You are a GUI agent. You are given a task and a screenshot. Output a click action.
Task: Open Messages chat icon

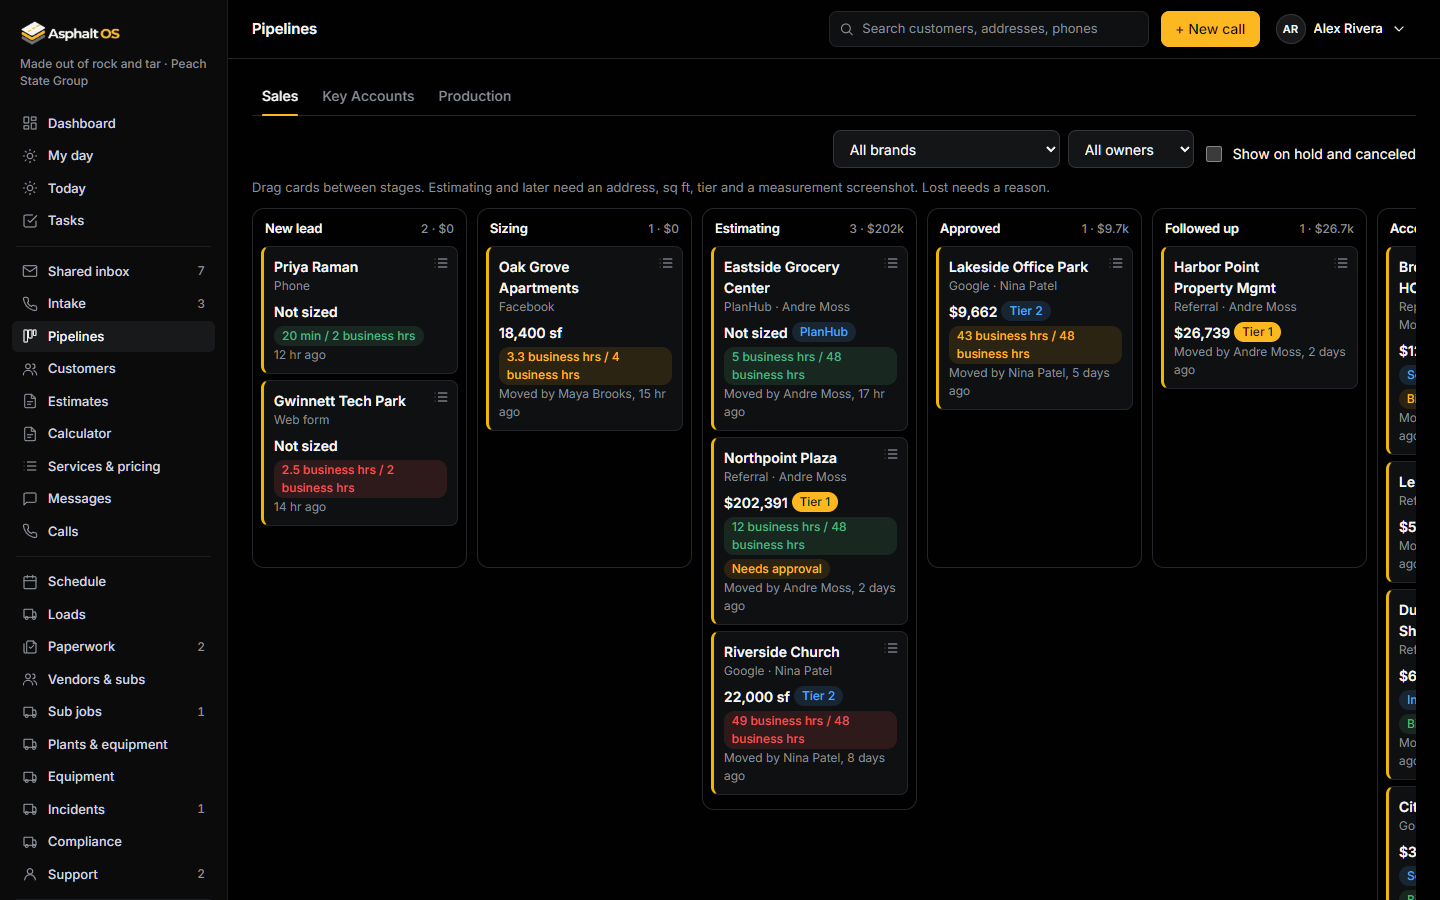click(x=30, y=499)
